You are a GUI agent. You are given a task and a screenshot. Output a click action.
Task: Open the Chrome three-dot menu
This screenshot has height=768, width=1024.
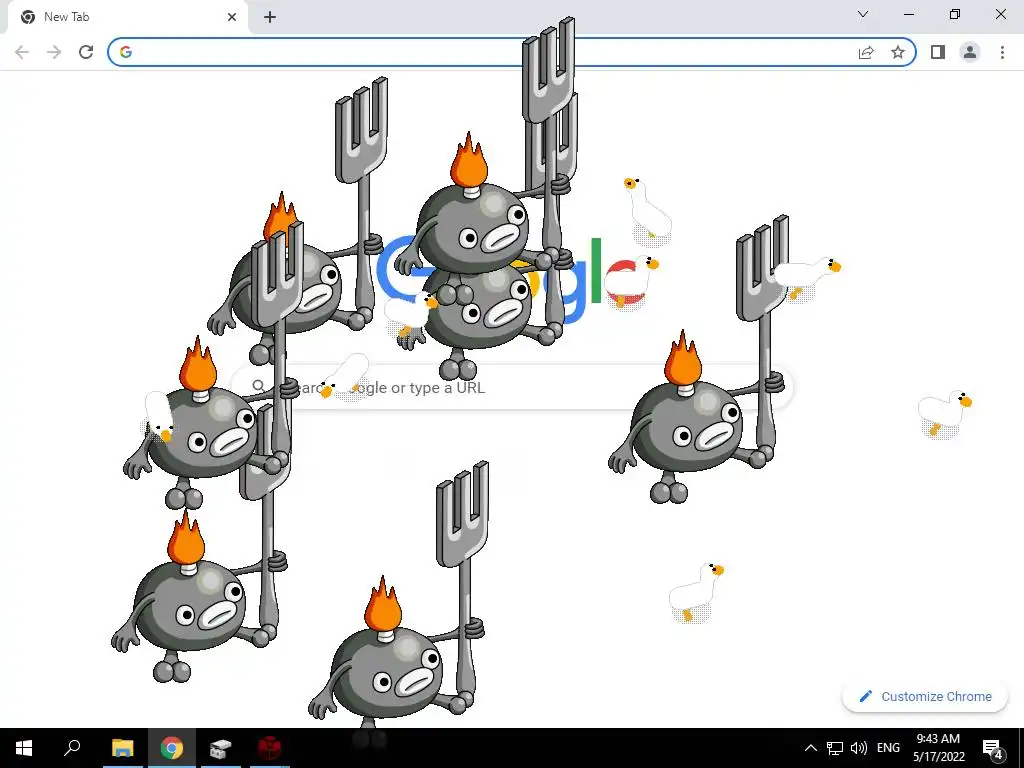pos(1002,52)
